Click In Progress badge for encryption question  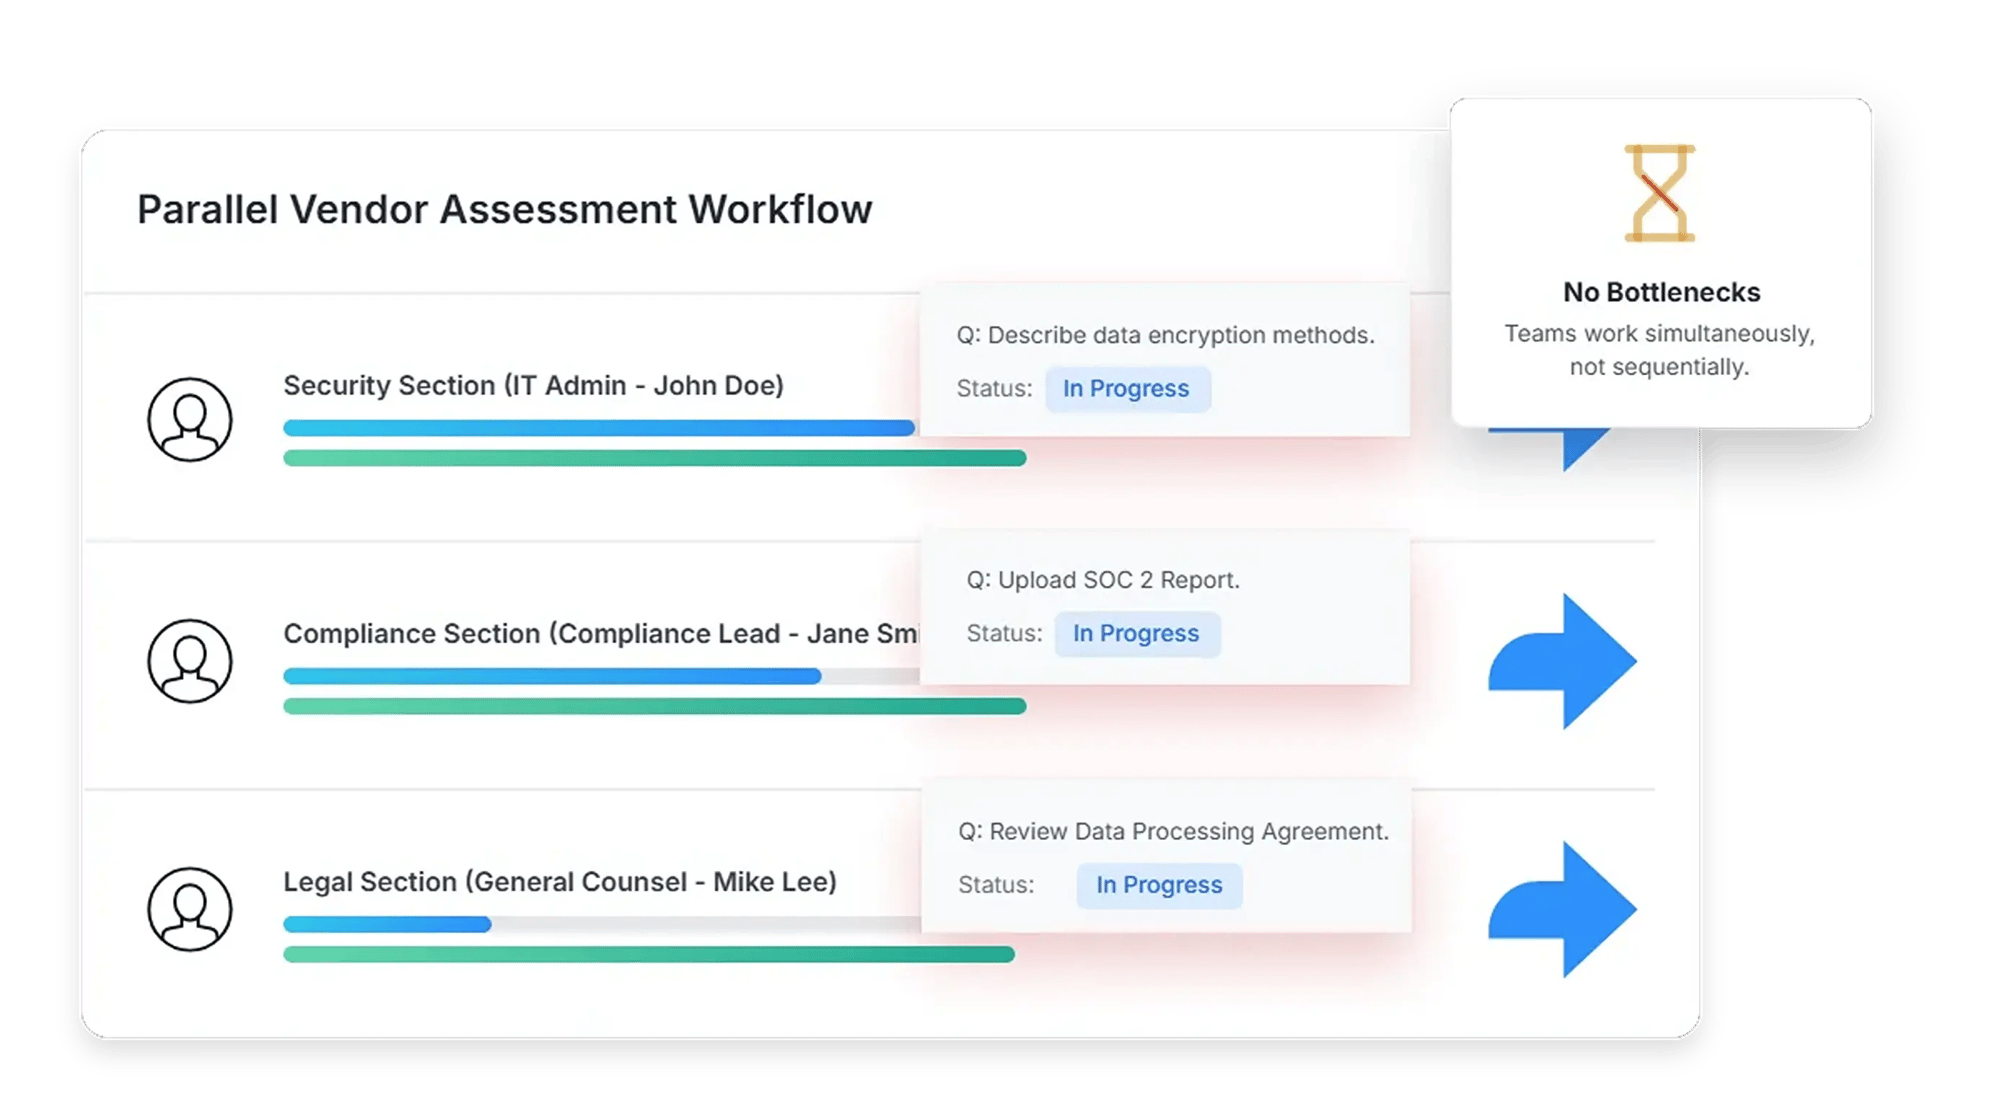coord(1127,389)
